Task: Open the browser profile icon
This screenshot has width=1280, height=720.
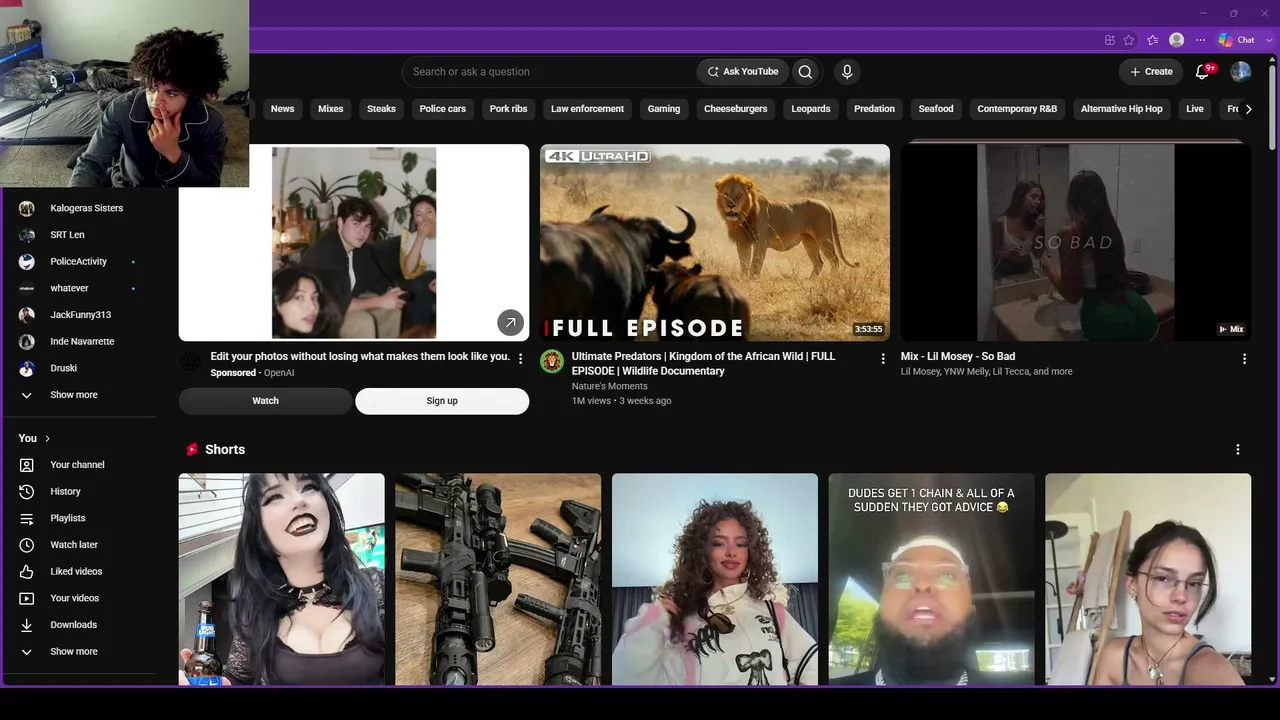Action: 1177,40
